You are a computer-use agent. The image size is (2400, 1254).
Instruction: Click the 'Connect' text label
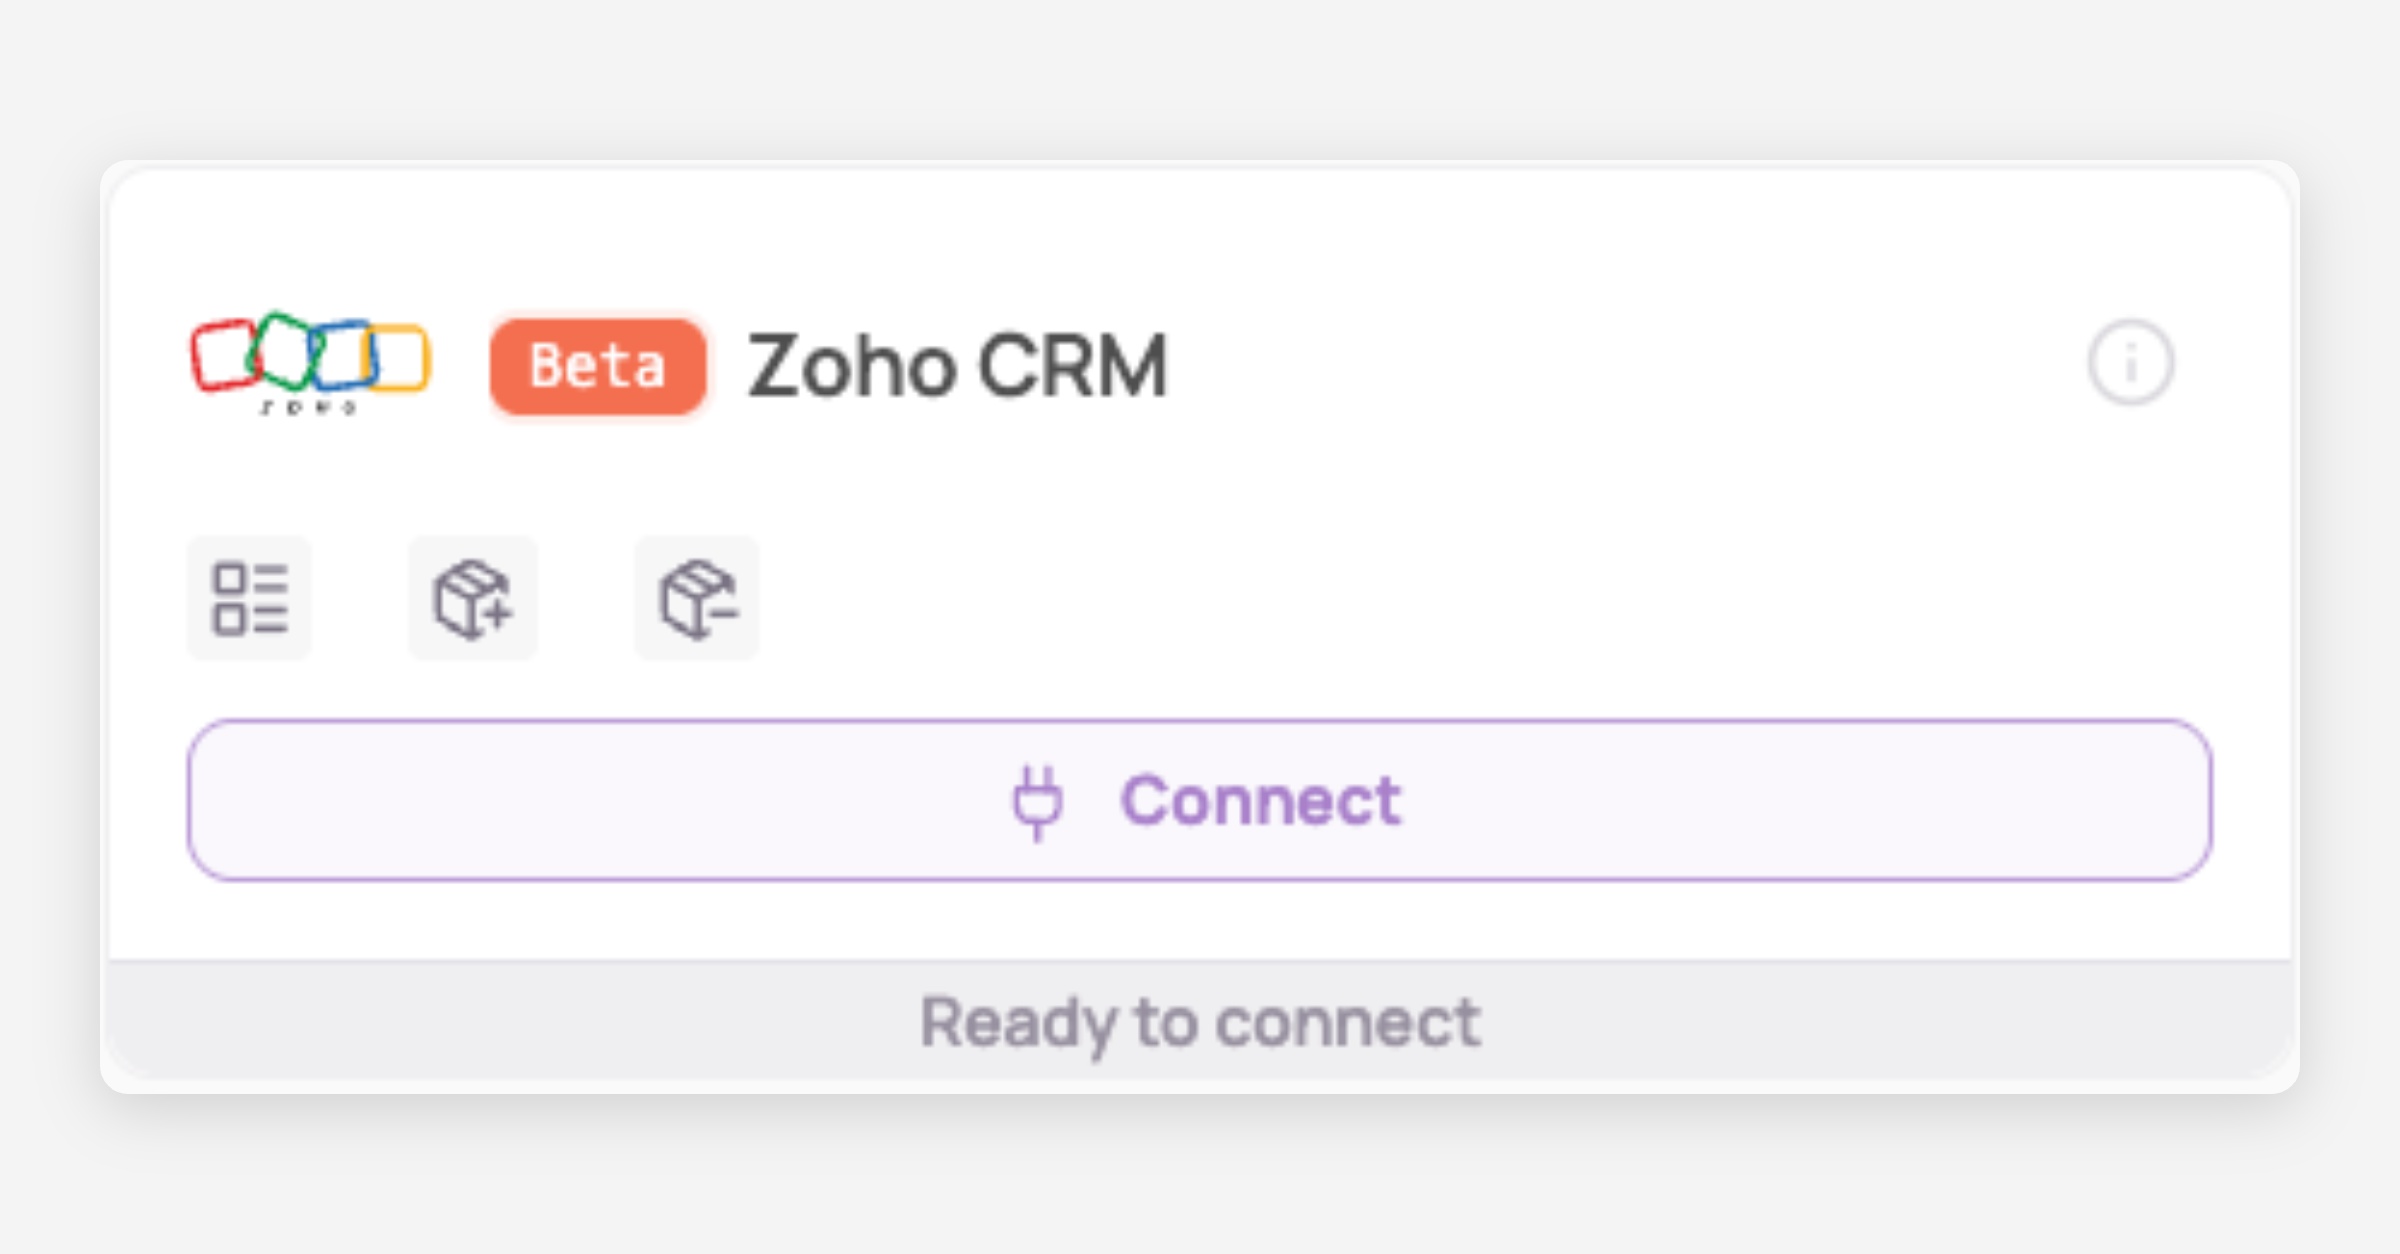click(1261, 801)
